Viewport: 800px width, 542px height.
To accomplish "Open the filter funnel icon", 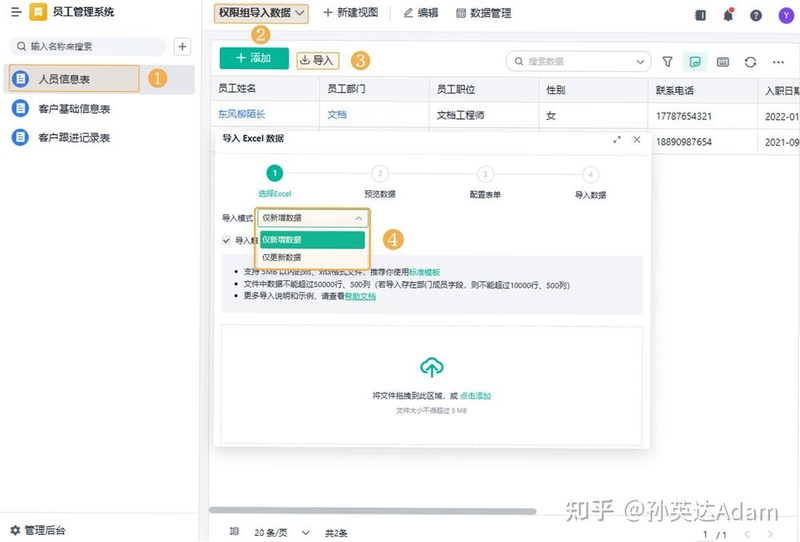I will (667, 62).
